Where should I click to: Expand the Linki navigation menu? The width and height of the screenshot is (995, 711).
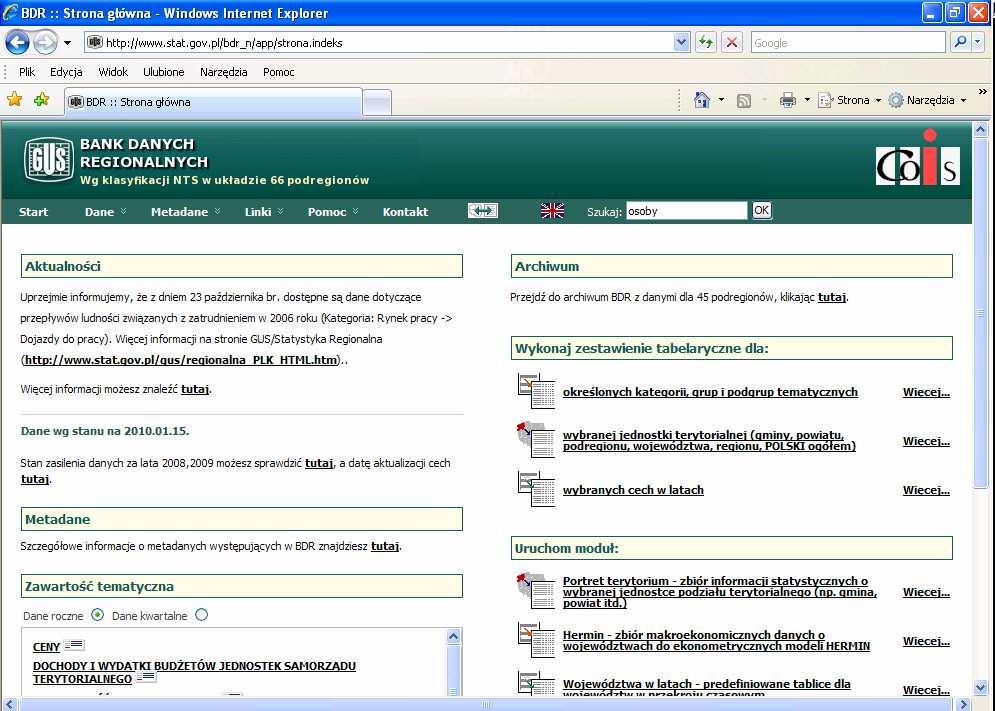coord(264,212)
